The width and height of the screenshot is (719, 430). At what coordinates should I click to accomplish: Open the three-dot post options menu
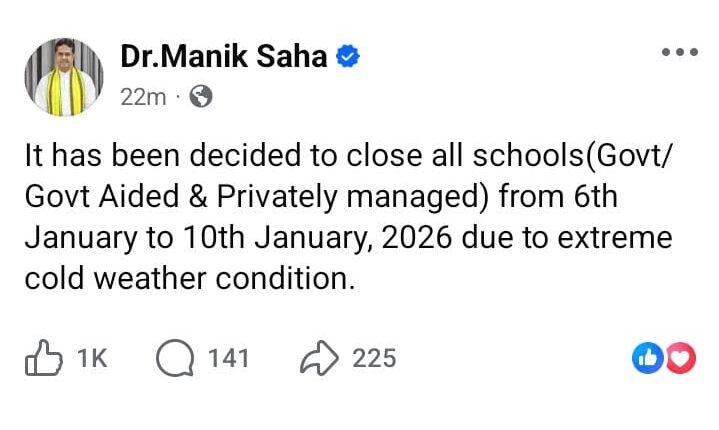tap(680, 53)
